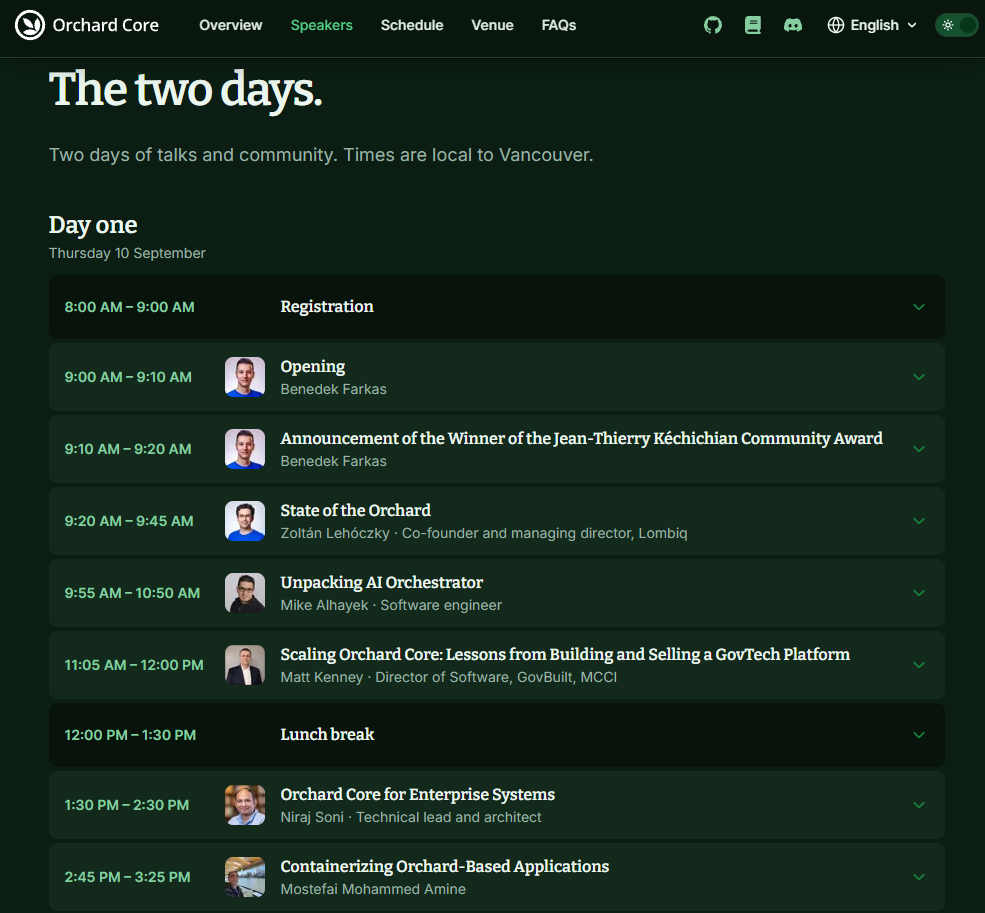
Task: Open the Discord community icon
Action: pyautogui.click(x=793, y=25)
